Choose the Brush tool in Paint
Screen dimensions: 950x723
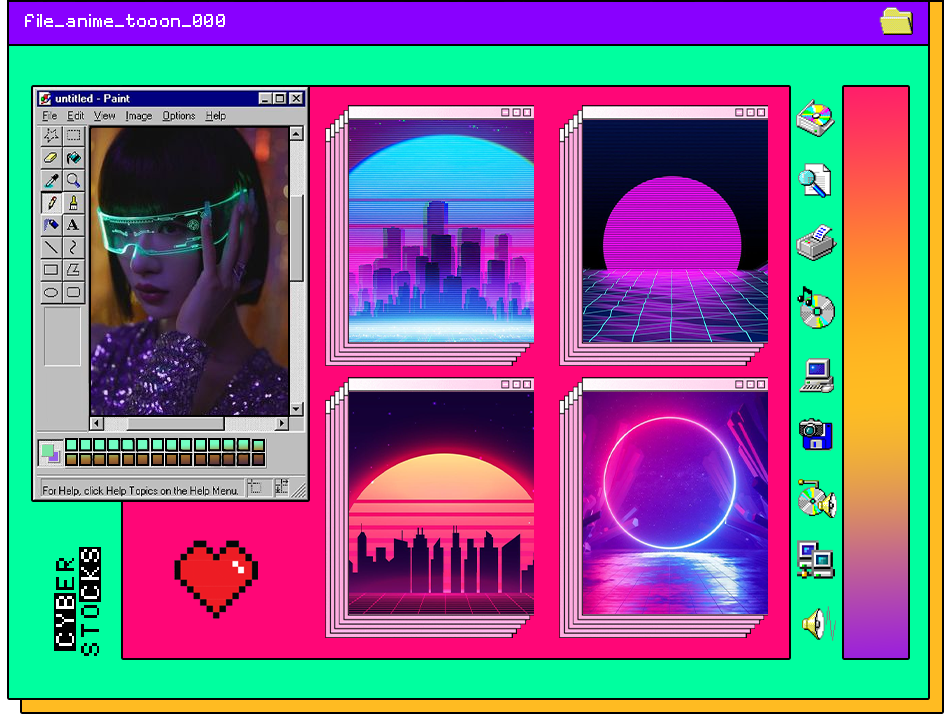73,202
